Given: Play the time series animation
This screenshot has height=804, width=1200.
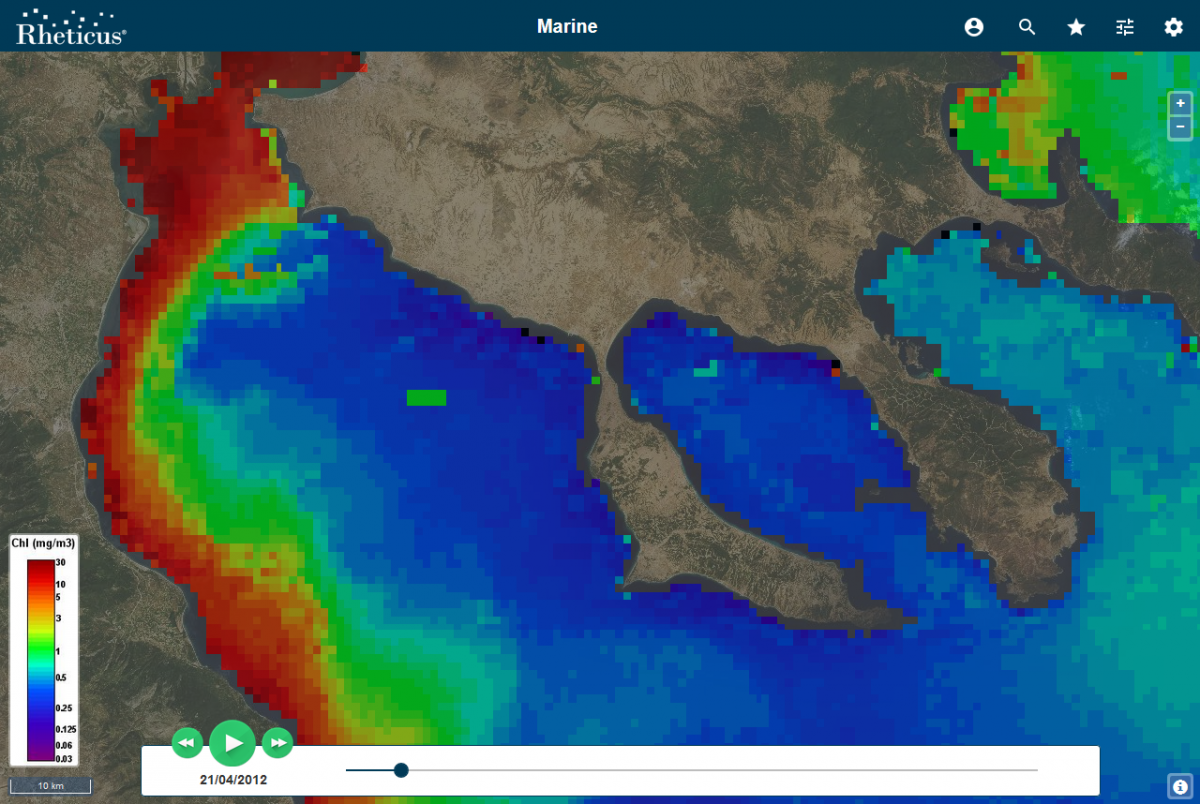Looking at the screenshot, I should click(232, 743).
